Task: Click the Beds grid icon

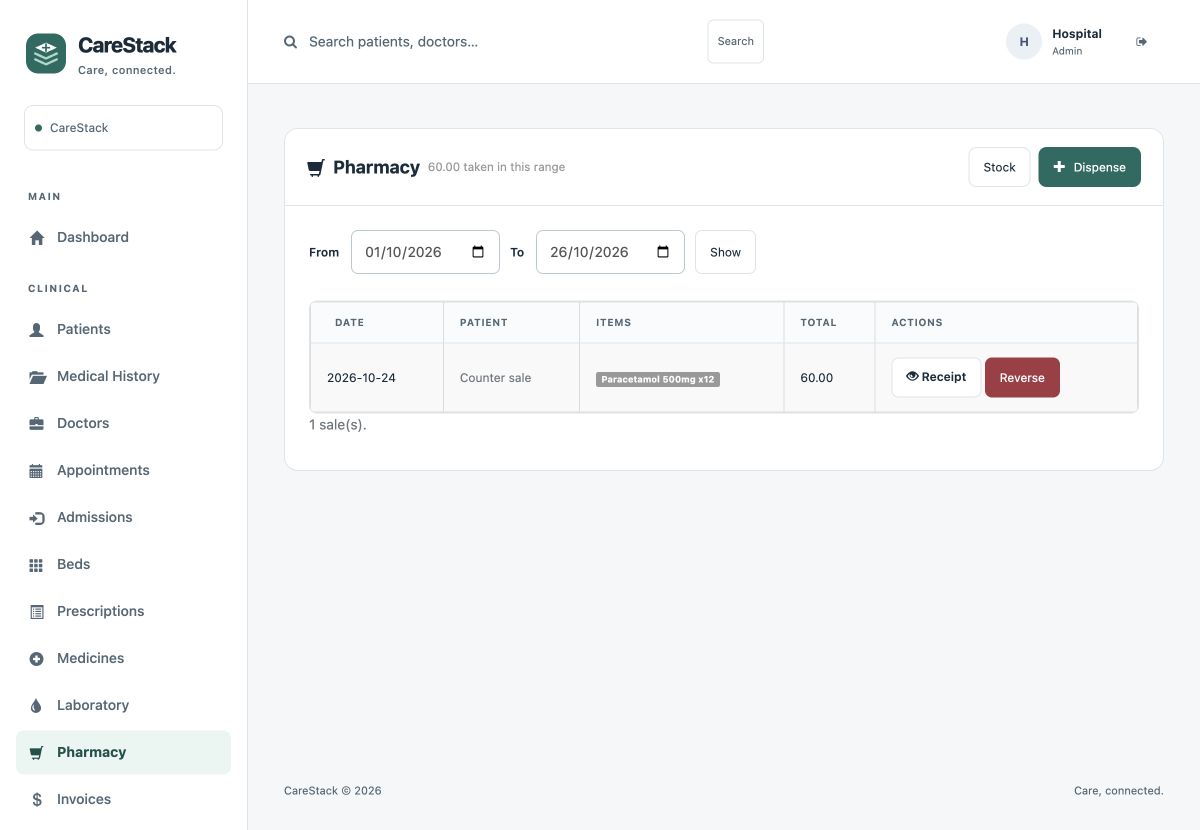Action: coord(37,565)
